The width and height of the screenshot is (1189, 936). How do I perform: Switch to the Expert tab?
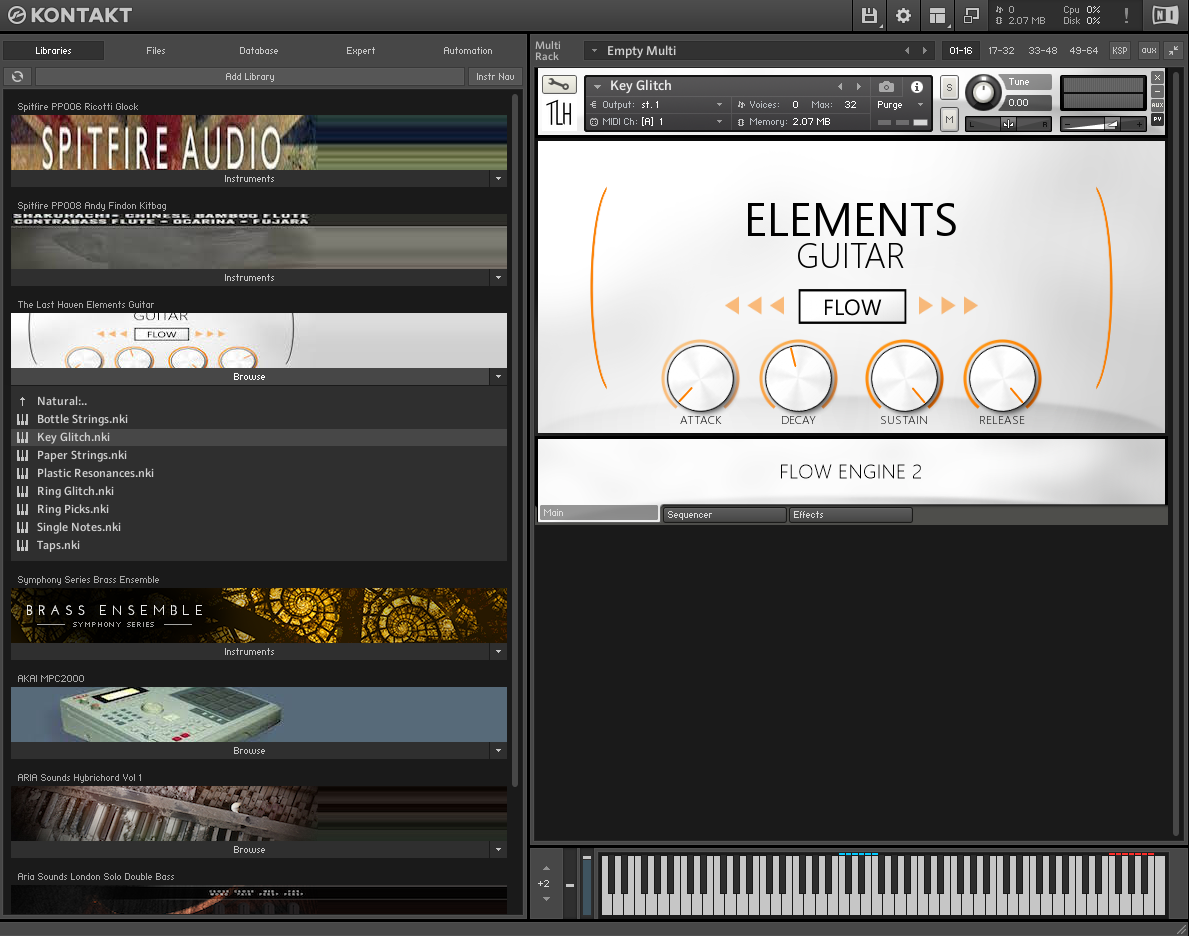[360, 51]
